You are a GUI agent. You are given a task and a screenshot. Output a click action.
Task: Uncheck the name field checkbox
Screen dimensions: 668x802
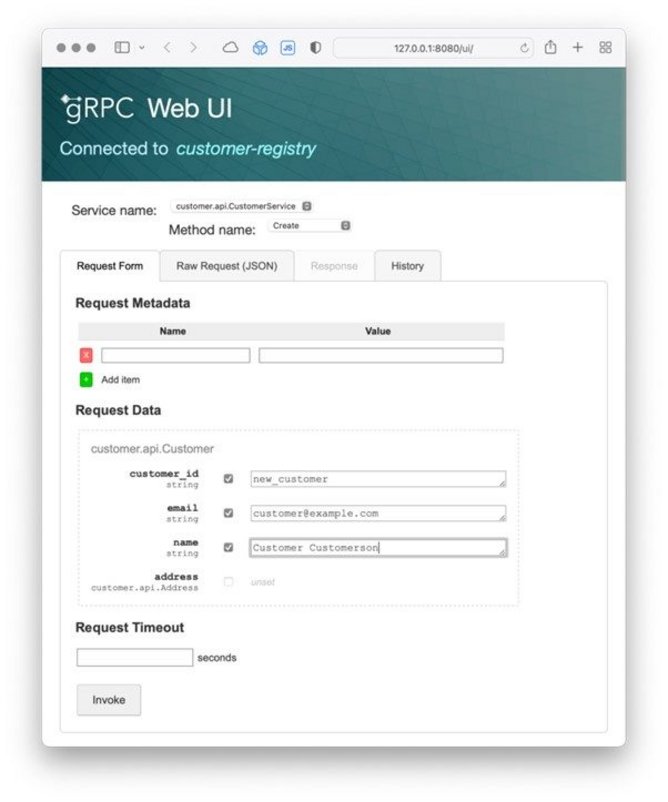point(229,547)
